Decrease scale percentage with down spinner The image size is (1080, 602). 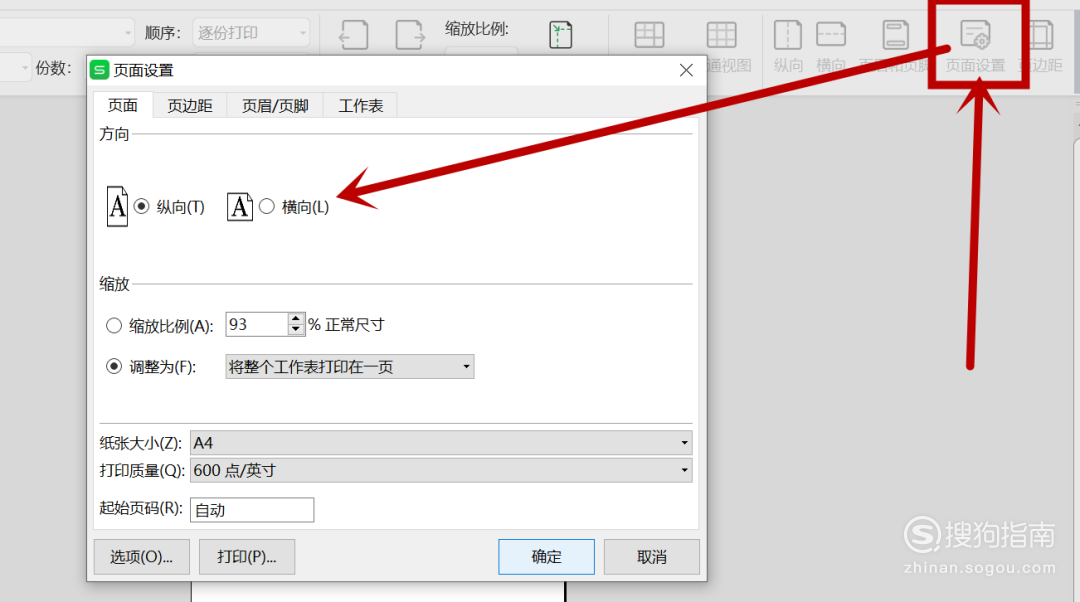(295, 330)
